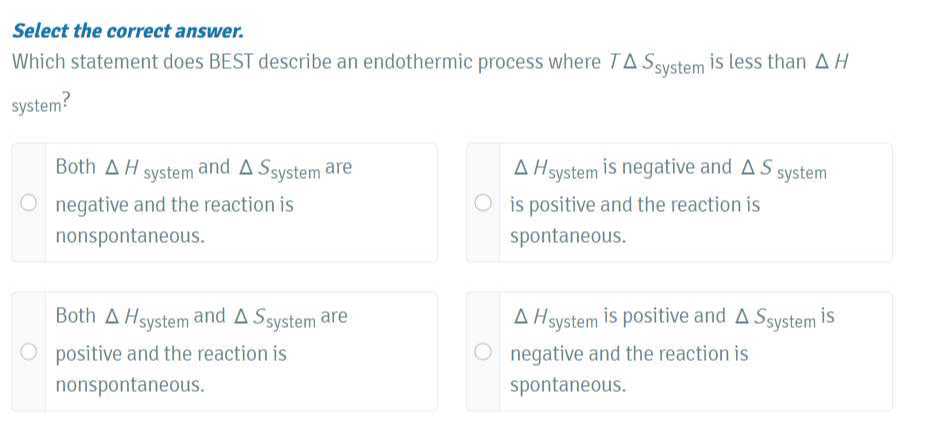Select radio button for both negative, nonspontaneous answer

click(x=29, y=204)
